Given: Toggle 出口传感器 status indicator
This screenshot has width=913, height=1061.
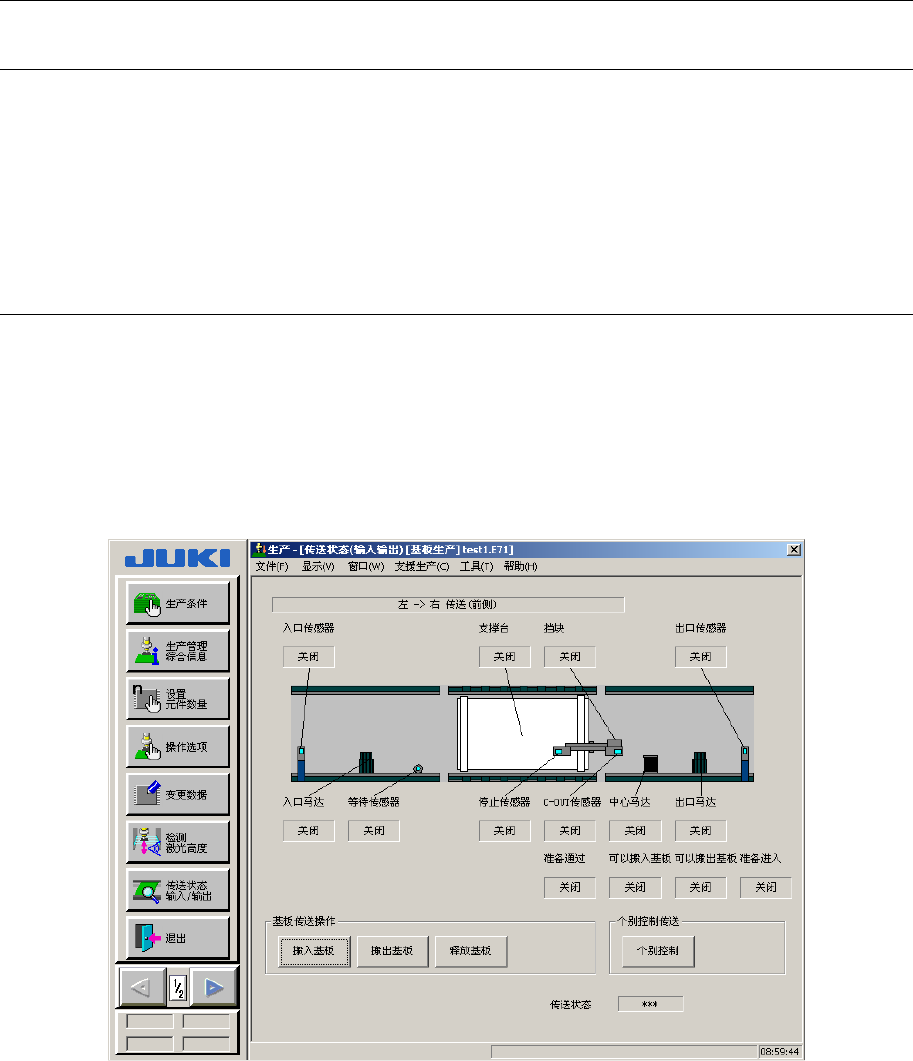Looking at the screenshot, I should [x=700, y=657].
